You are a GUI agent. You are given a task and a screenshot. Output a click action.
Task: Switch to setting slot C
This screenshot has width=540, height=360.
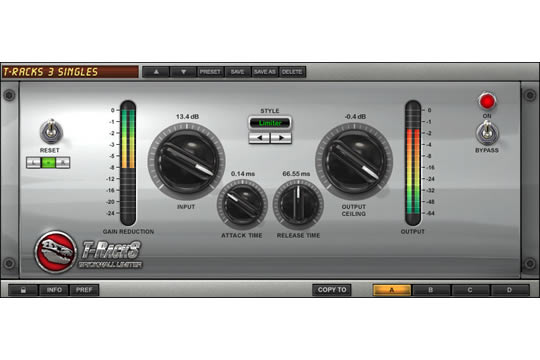[470, 290]
